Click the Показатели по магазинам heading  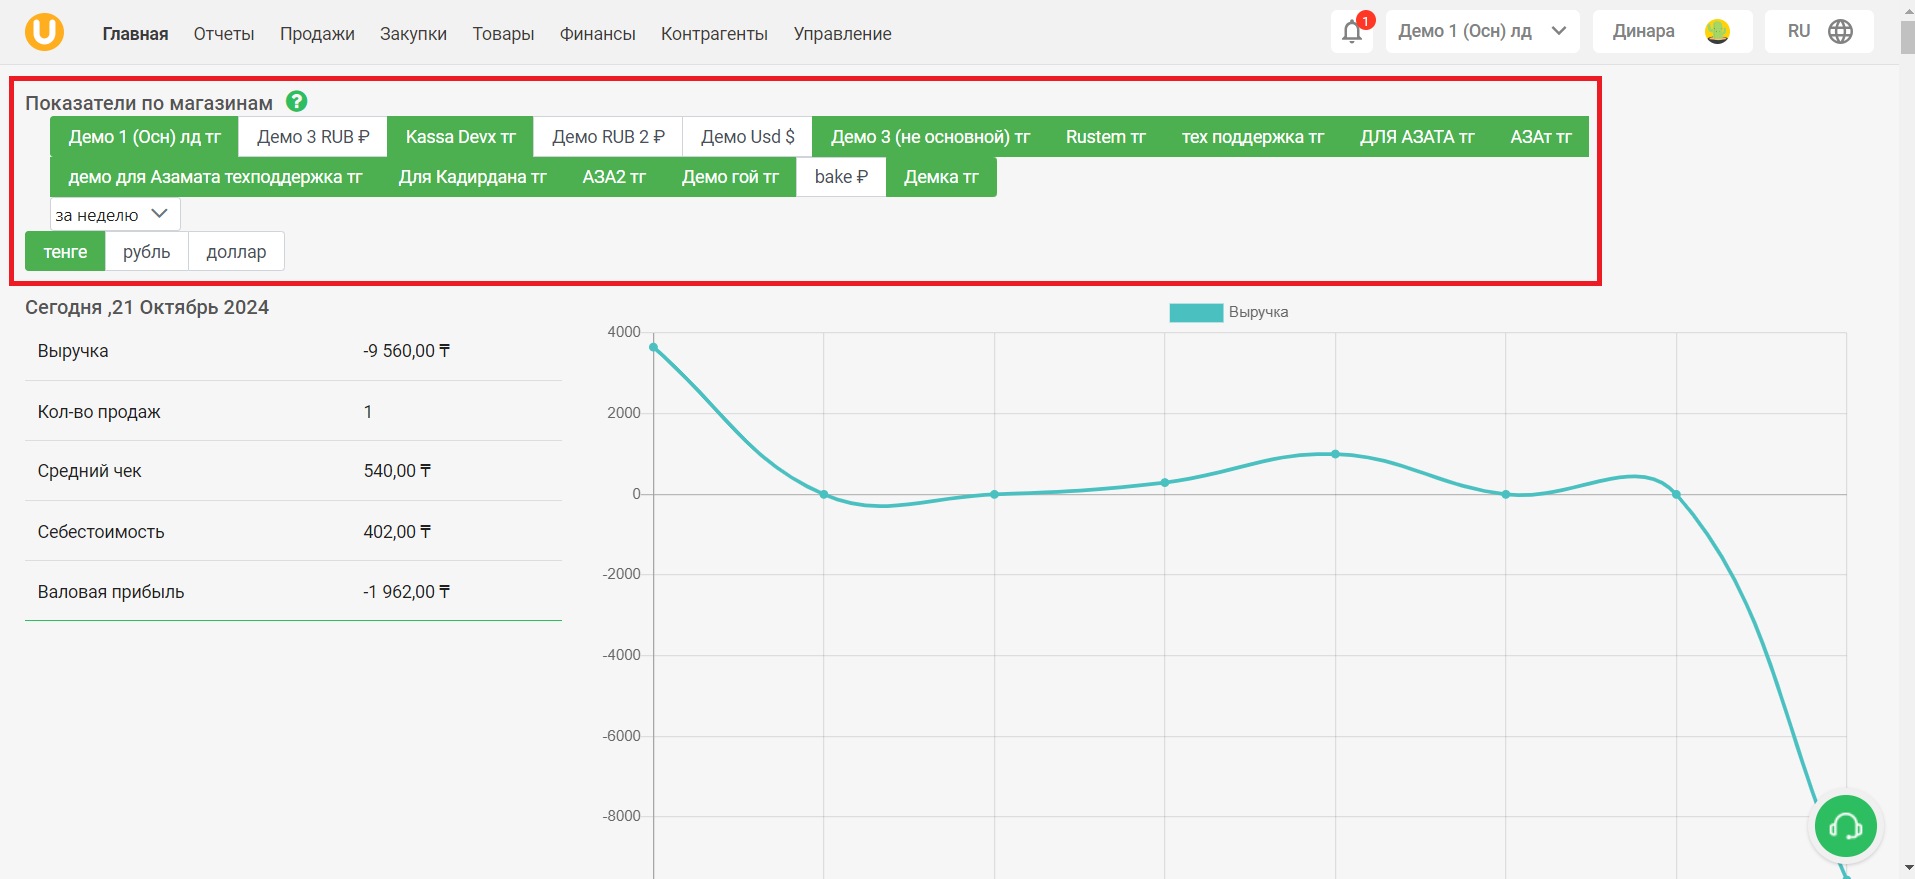tap(149, 103)
